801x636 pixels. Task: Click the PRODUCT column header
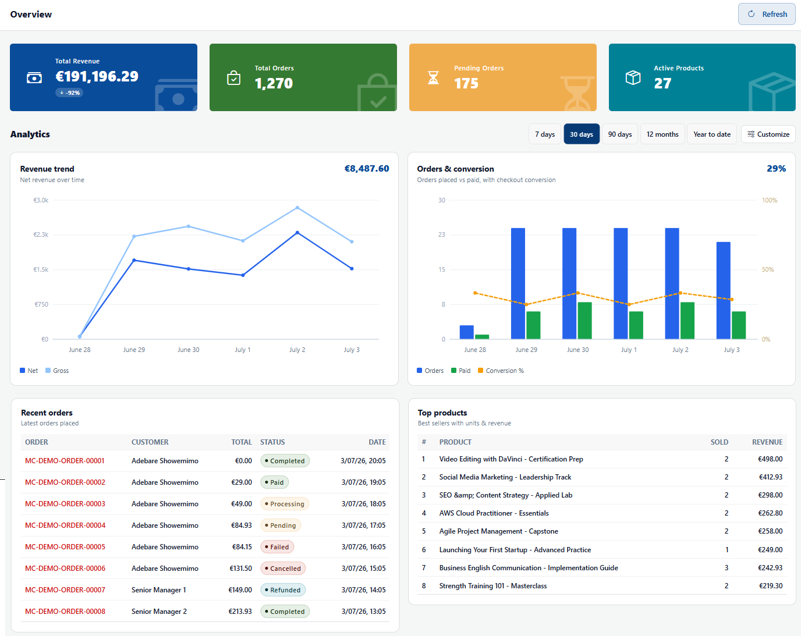[455, 442]
